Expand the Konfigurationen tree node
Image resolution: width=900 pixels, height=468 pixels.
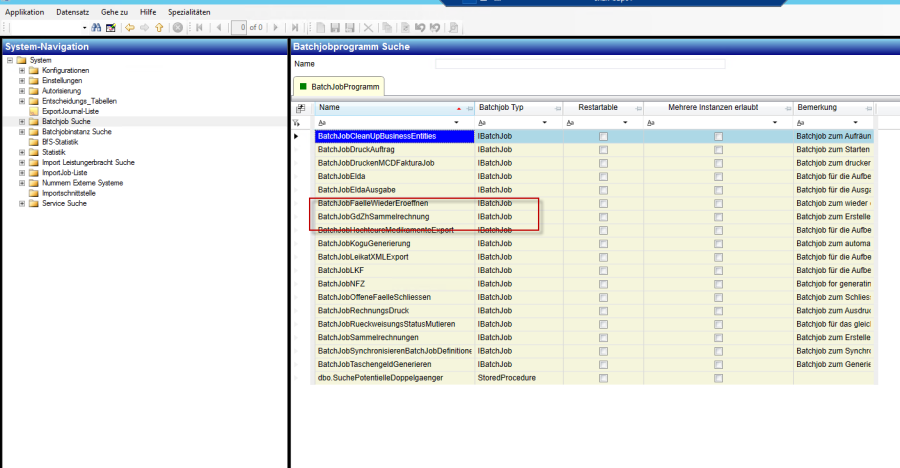pyautogui.click(x=22, y=71)
